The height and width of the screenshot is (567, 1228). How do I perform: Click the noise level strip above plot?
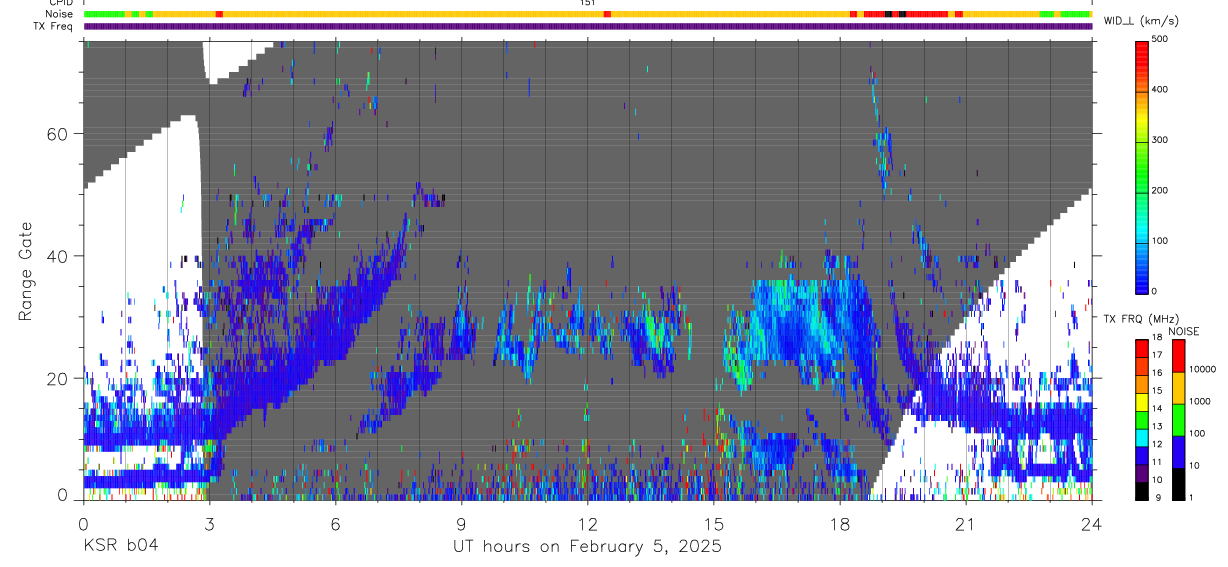pyautogui.click(x=587, y=14)
